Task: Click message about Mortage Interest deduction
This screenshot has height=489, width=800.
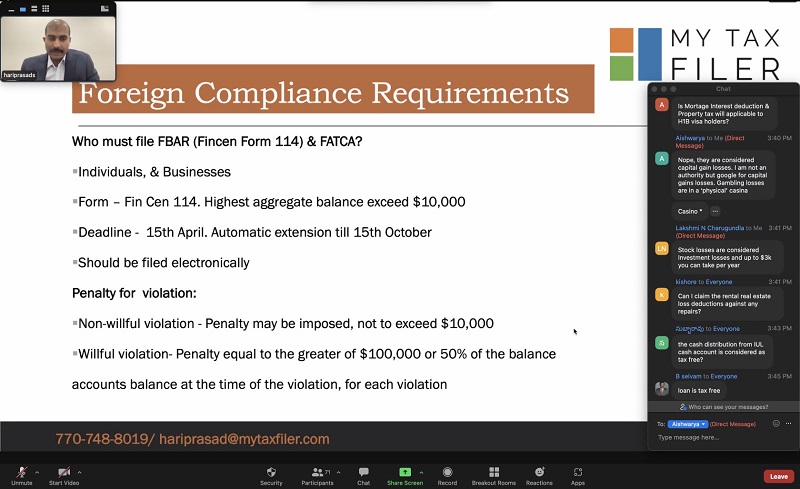Action: pyautogui.click(x=724, y=114)
